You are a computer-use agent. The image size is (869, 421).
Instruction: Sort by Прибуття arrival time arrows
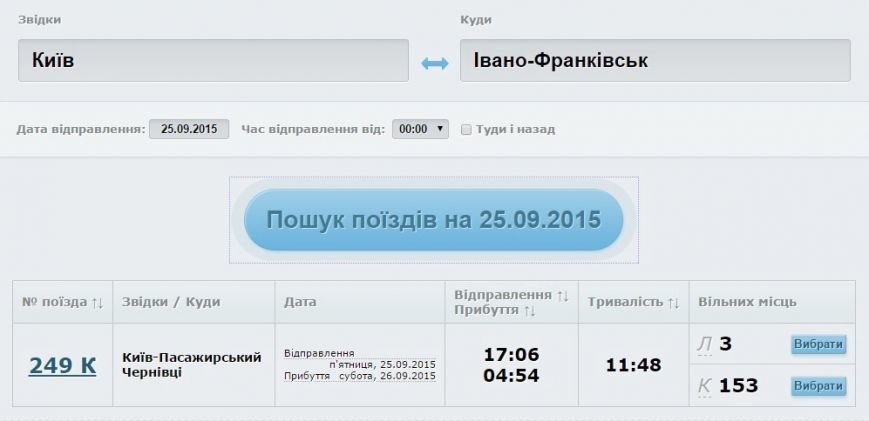tap(529, 310)
